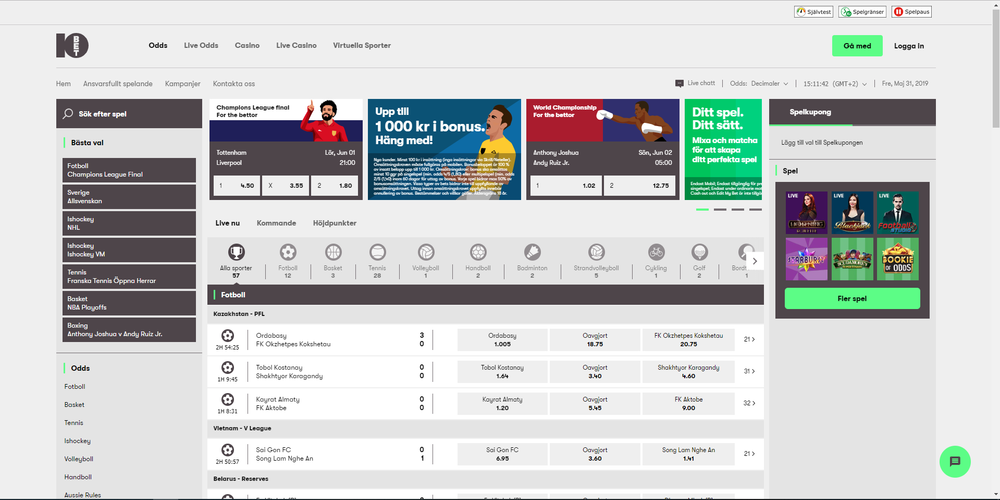Filter live events by Strandvolleyboll icon

pyautogui.click(x=596, y=252)
